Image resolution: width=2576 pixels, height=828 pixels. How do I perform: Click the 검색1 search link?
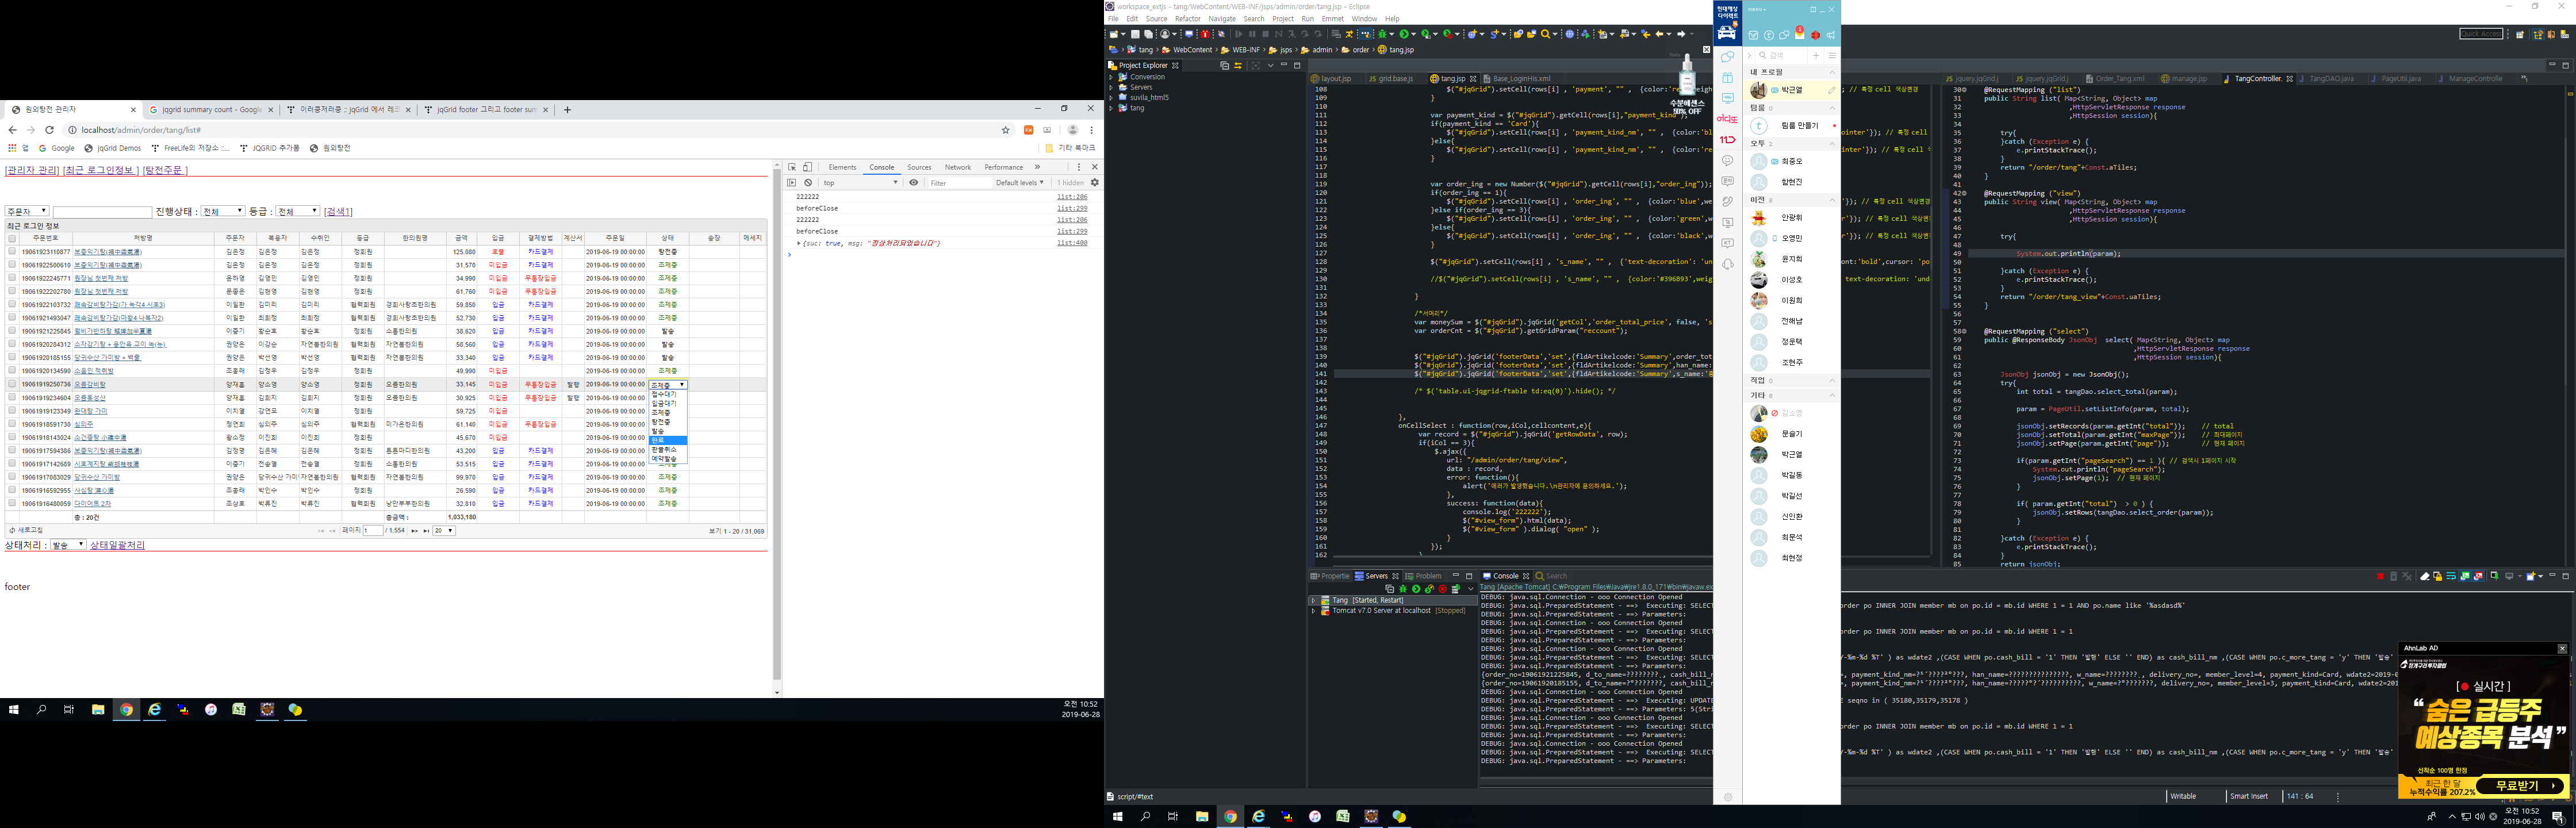pyautogui.click(x=338, y=211)
